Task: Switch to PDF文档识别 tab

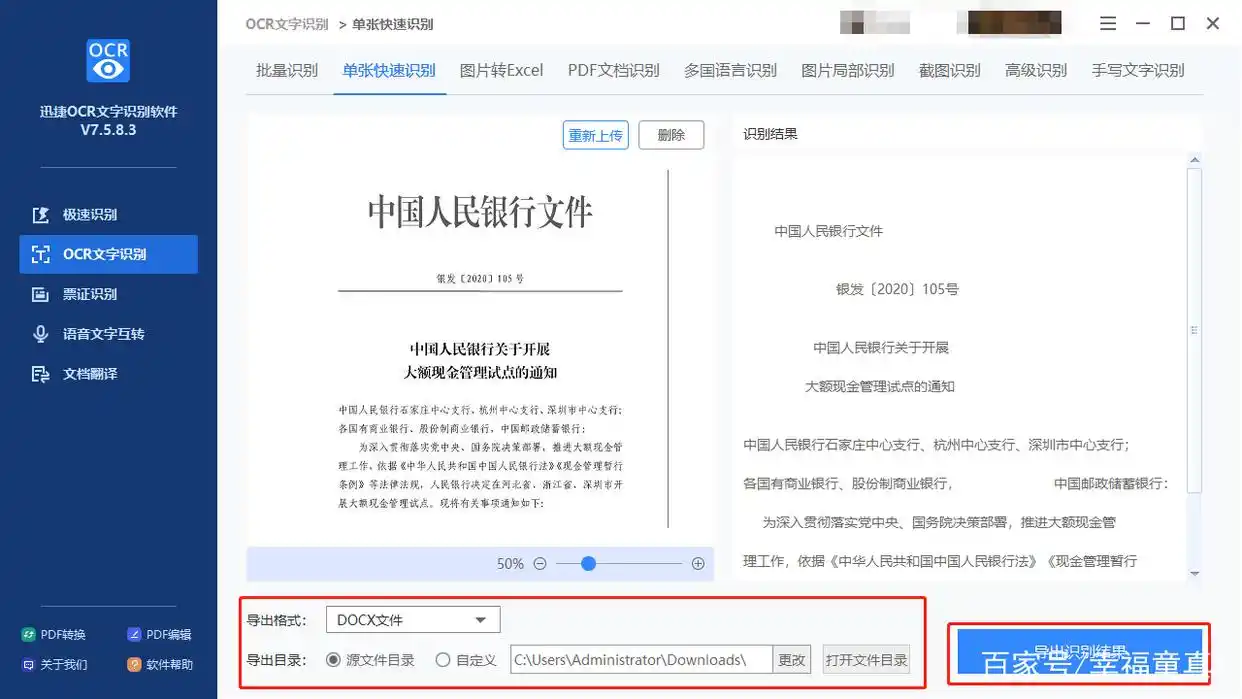Action: (x=613, y=70)
